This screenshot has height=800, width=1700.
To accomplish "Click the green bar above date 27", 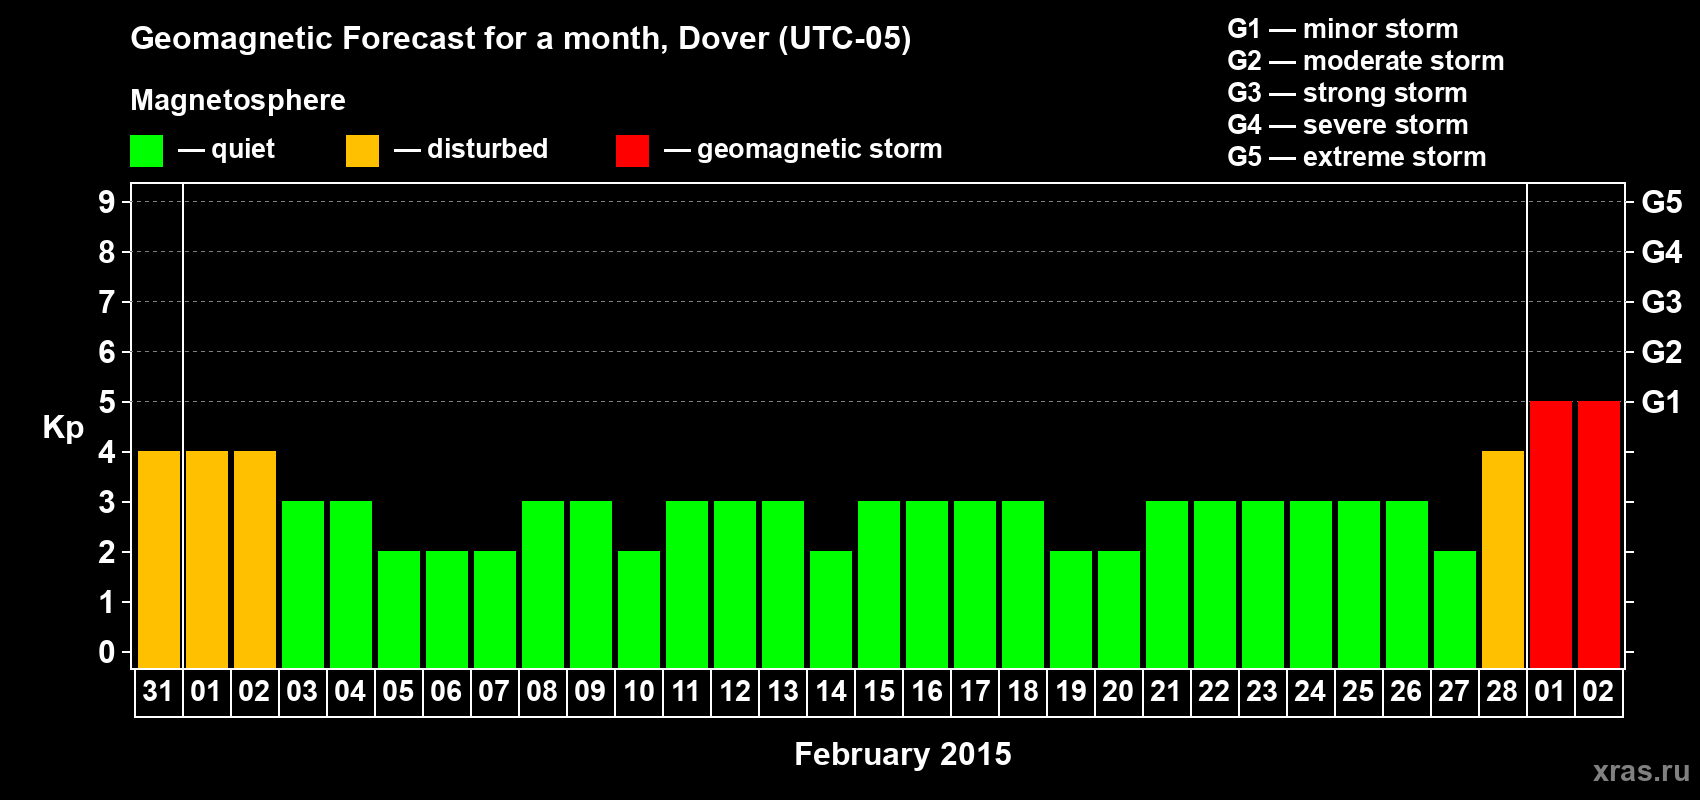I will click(1455, 610).
